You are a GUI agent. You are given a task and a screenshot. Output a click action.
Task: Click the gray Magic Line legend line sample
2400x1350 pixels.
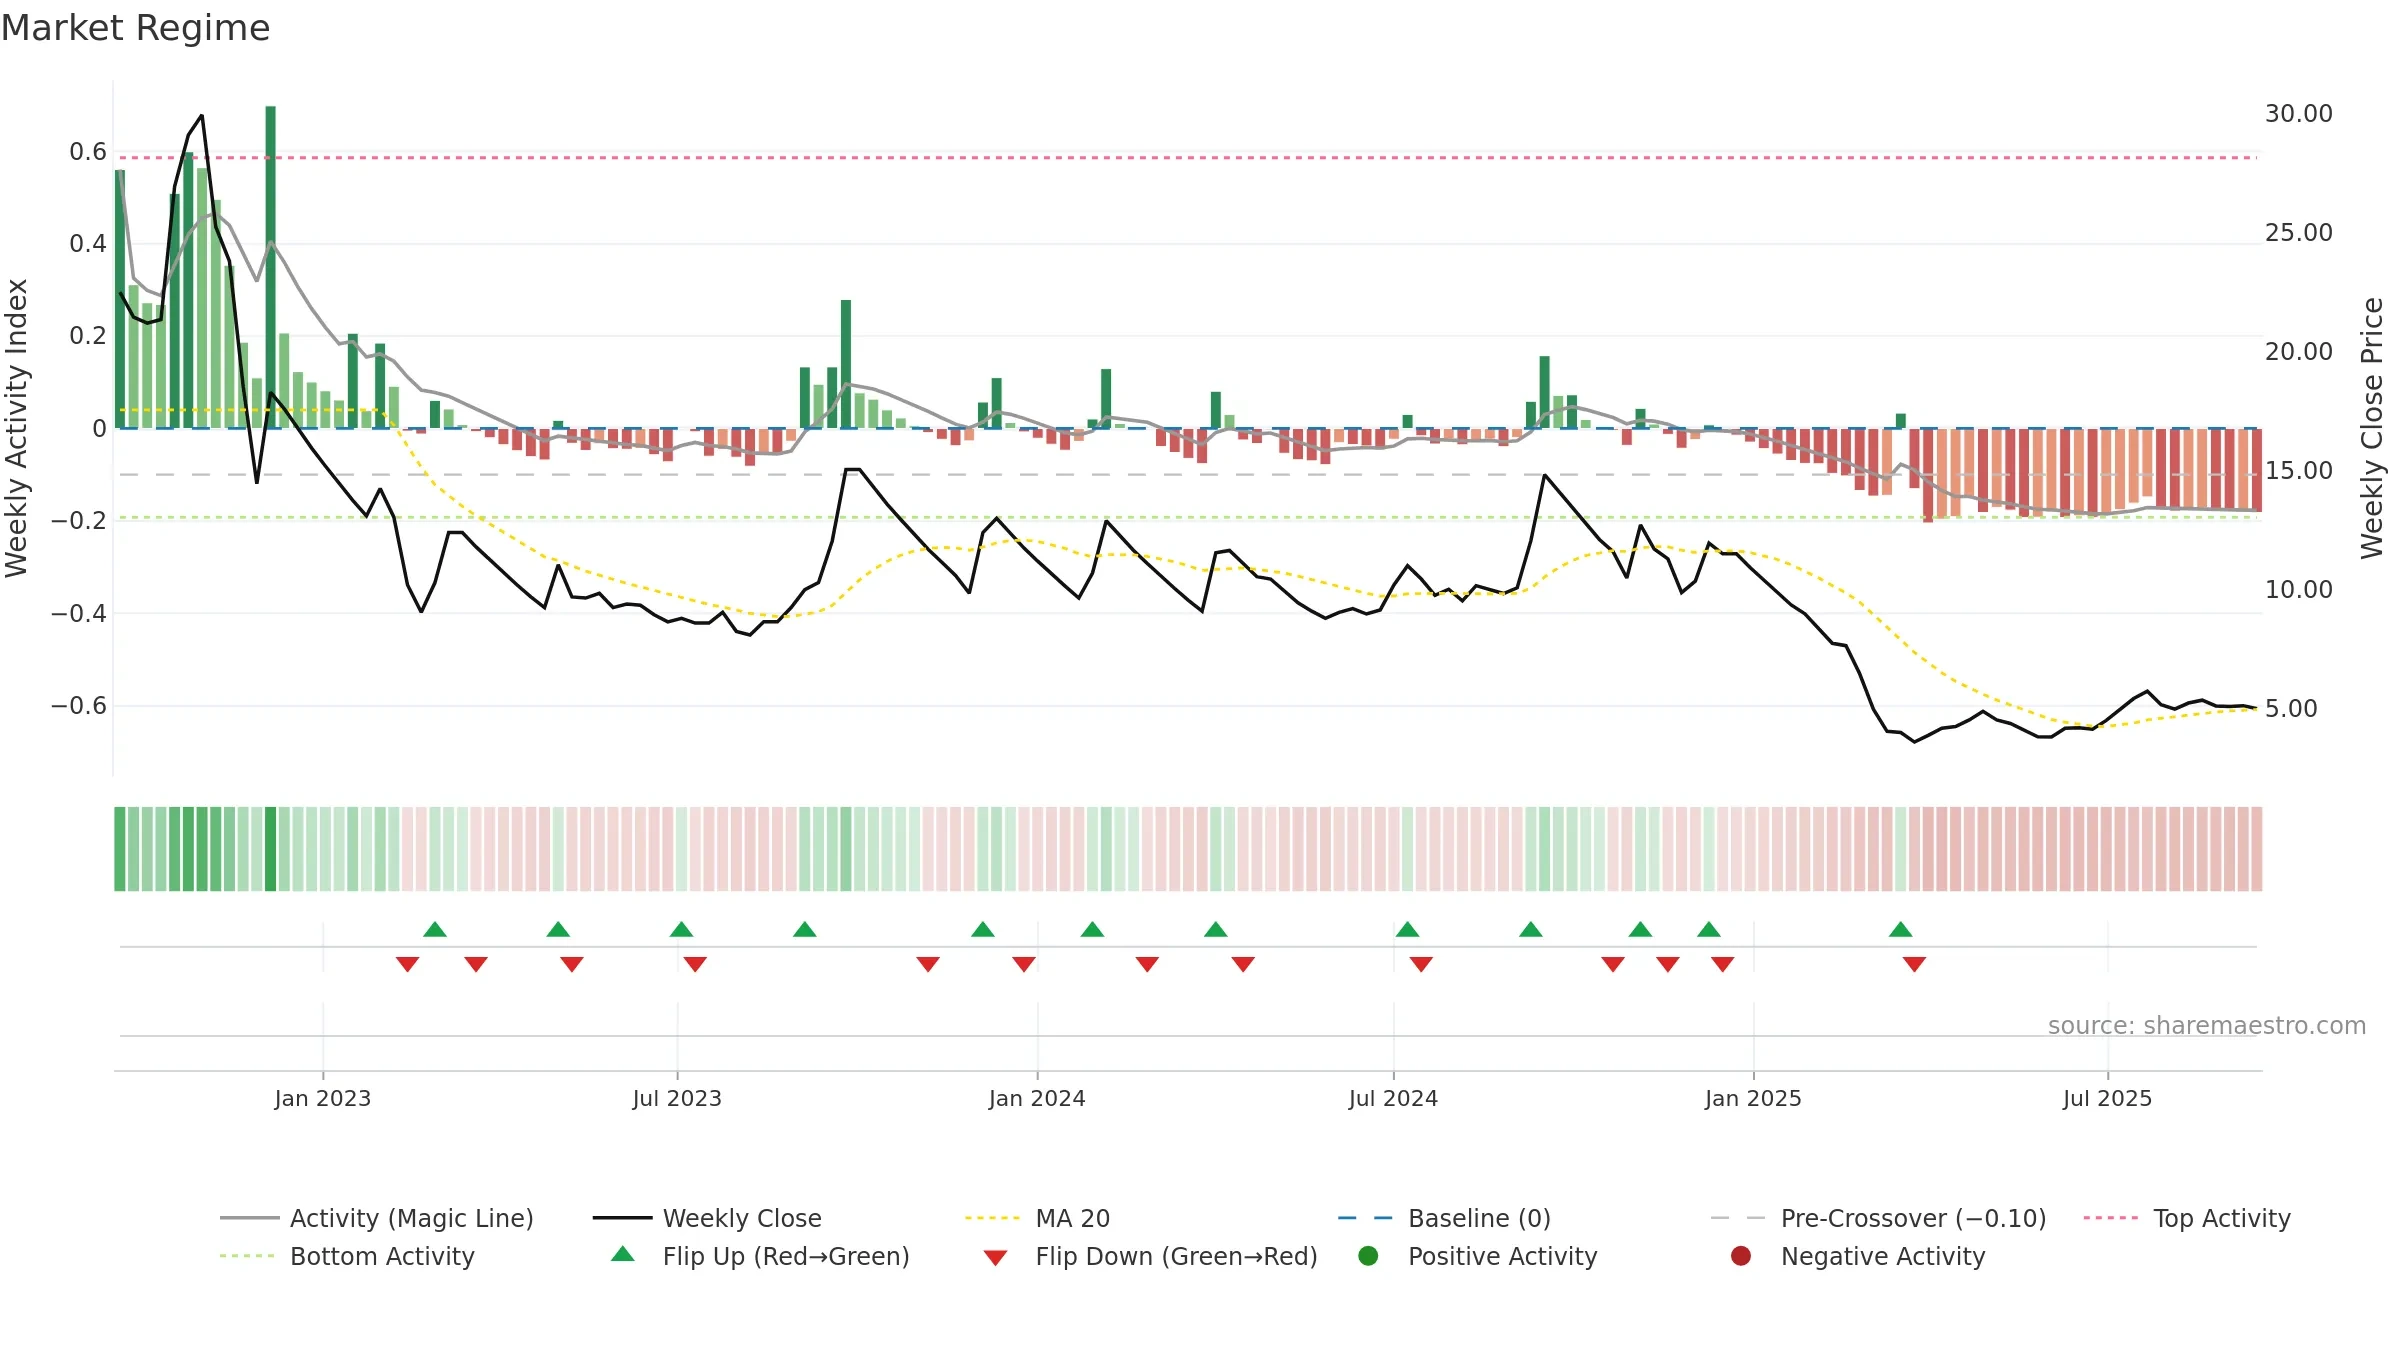(249, 1218)
